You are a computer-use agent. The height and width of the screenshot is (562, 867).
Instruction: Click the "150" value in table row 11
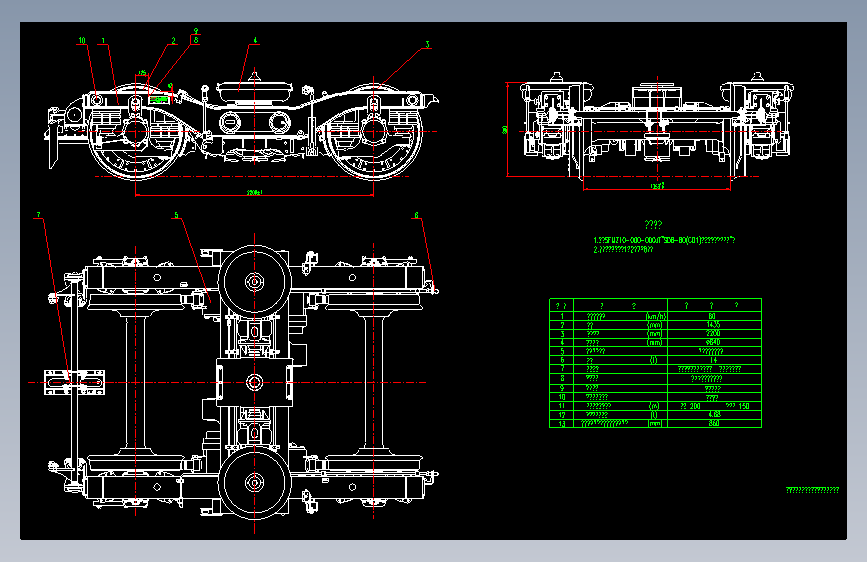(x=744, y=406)
